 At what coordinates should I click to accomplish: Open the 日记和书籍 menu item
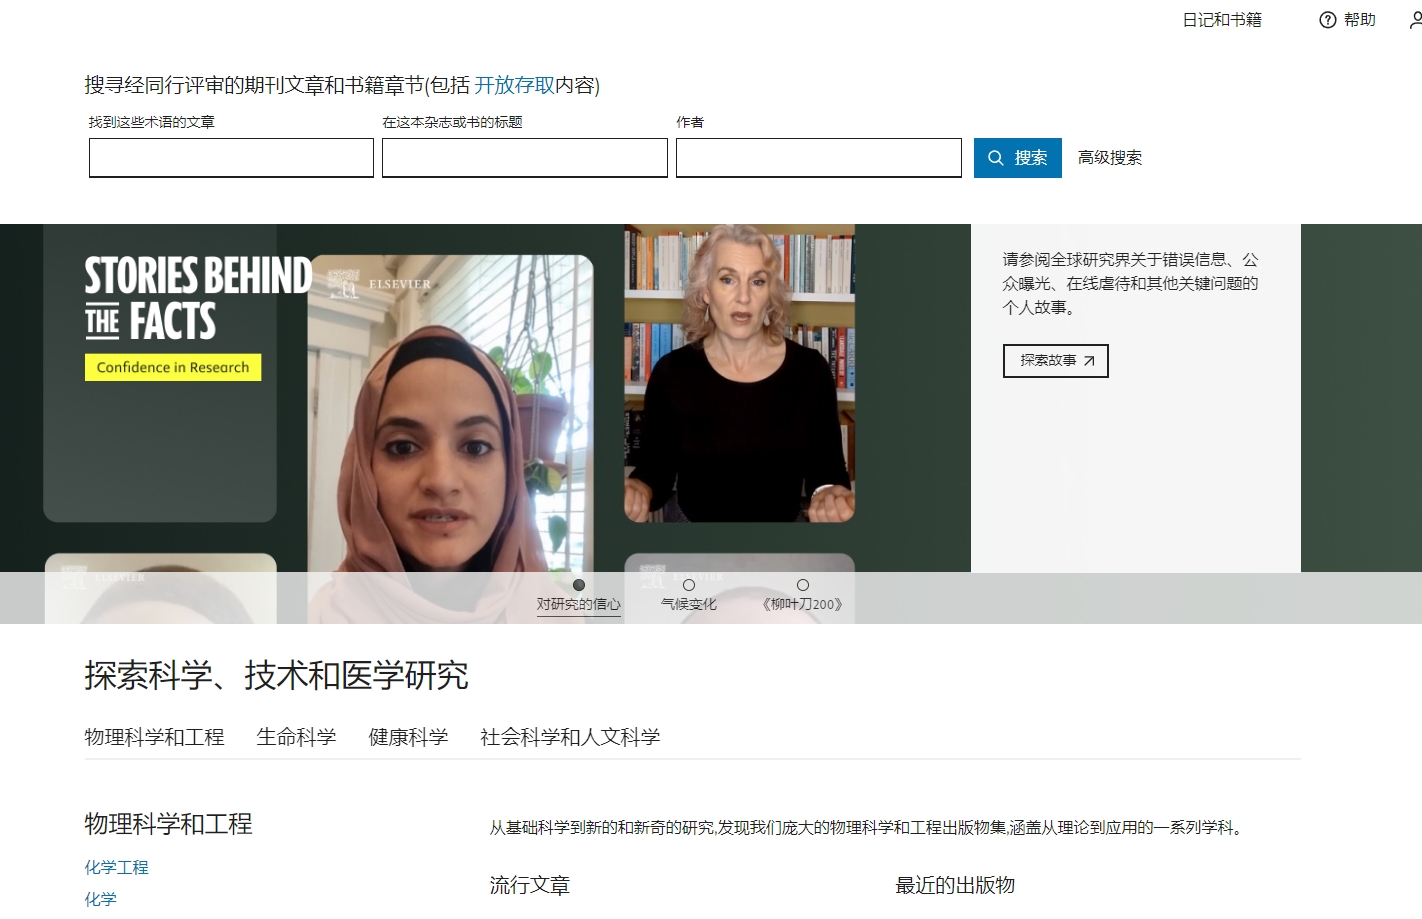[1222, 20]
